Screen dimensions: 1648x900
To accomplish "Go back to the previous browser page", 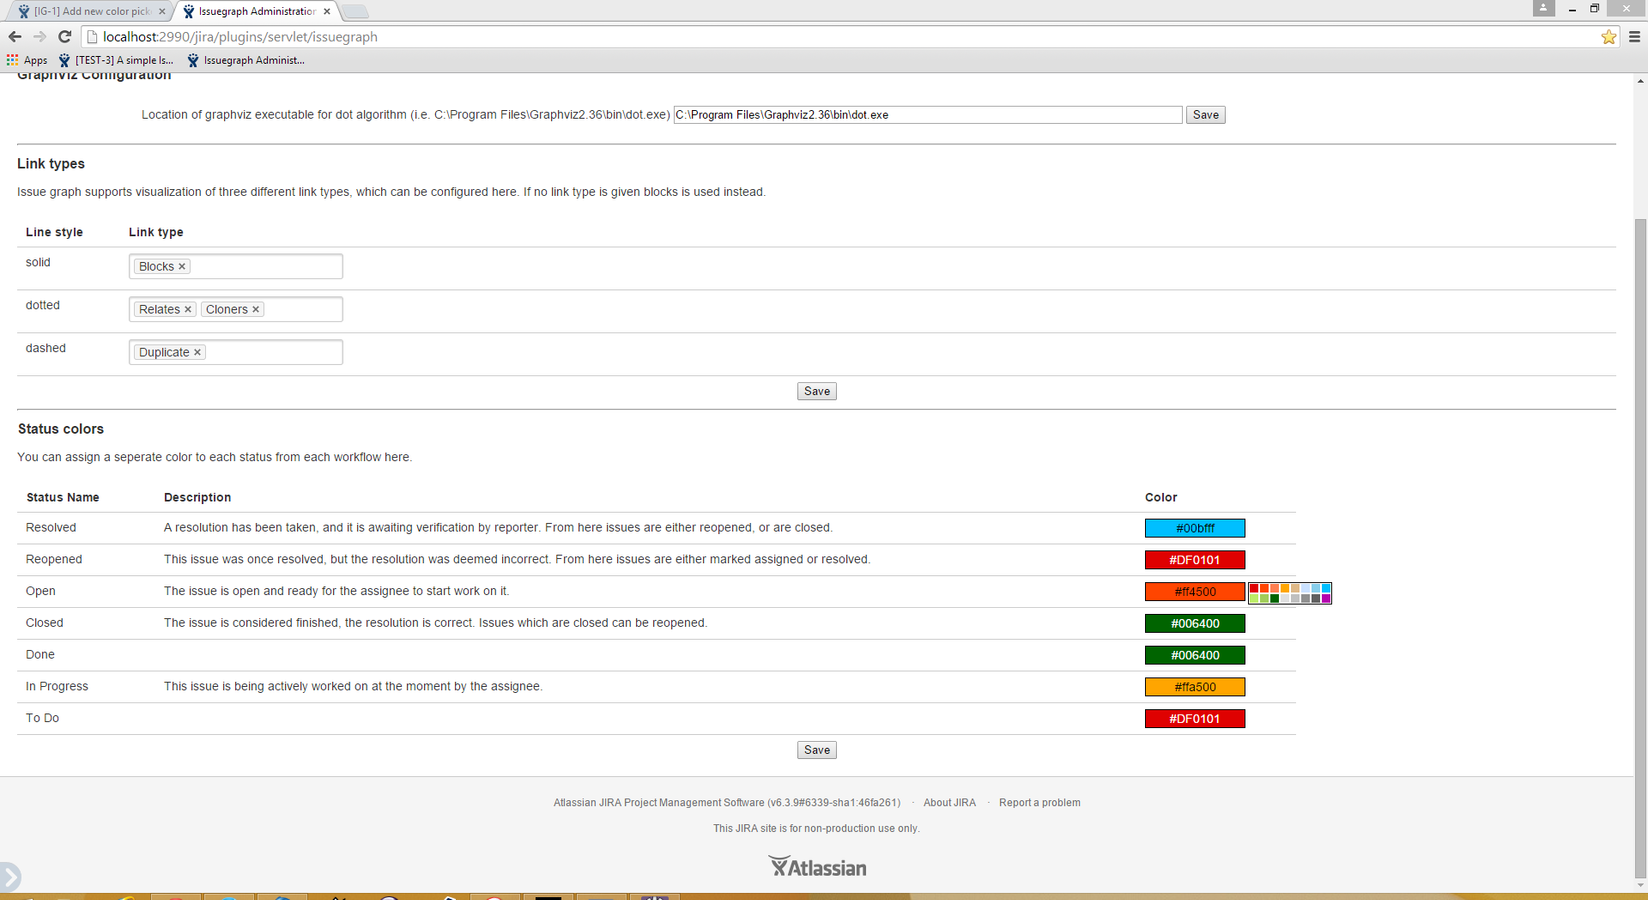I will 15,36.
